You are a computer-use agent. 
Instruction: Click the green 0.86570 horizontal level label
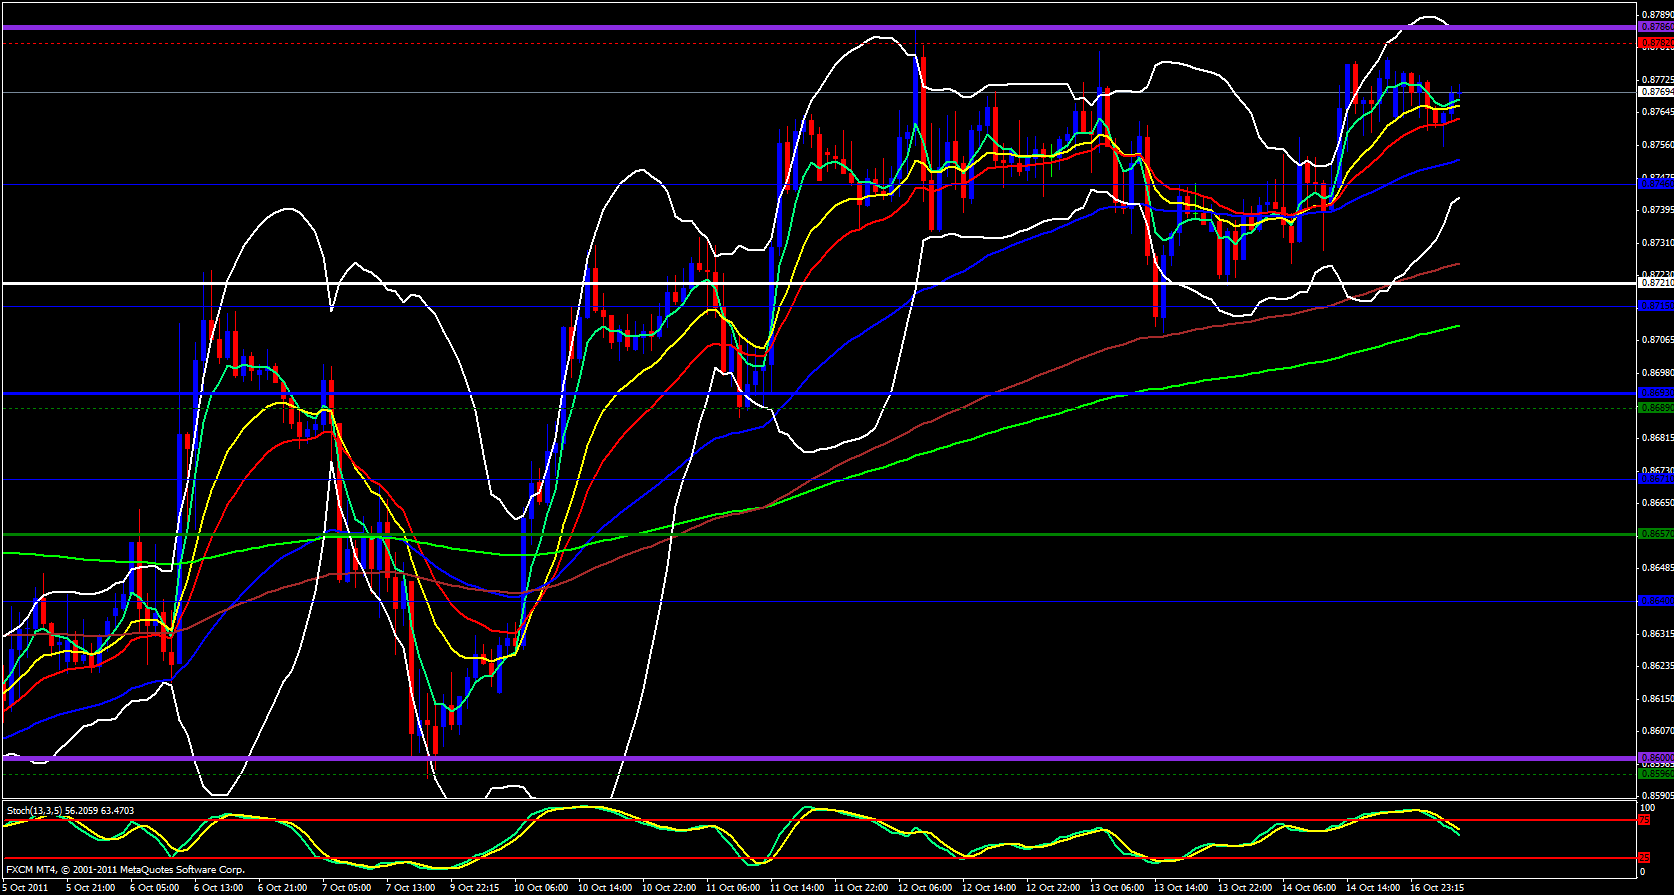1656,534
